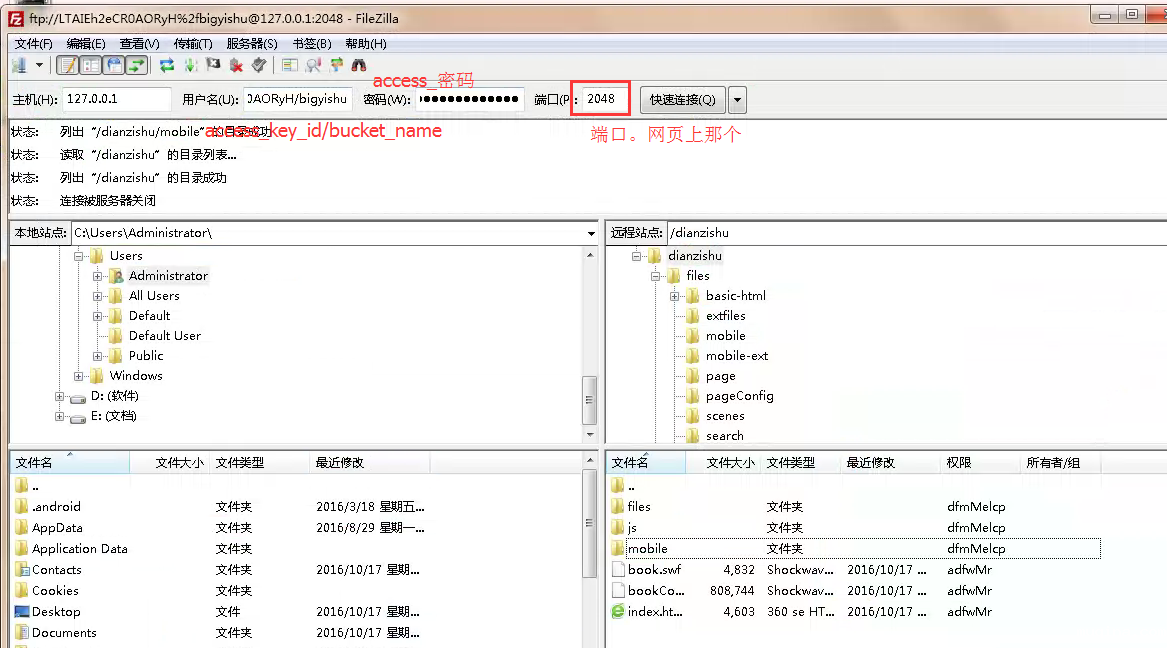Expand the Administrator folder in local tree
1167x648 pixels.
click(98, 276)
